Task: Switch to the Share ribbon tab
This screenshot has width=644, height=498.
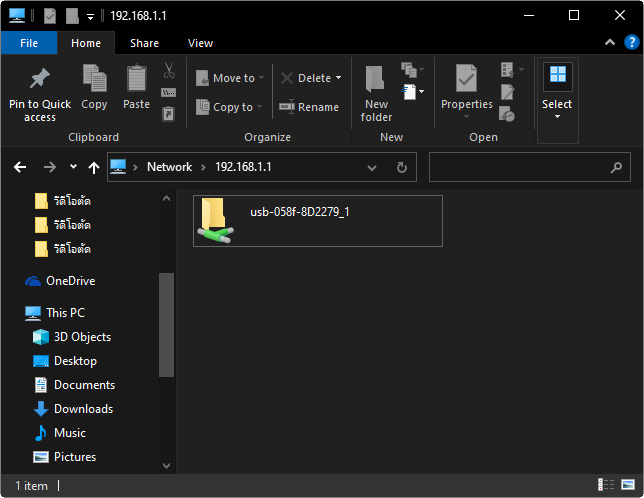Action: pos(144,43)
